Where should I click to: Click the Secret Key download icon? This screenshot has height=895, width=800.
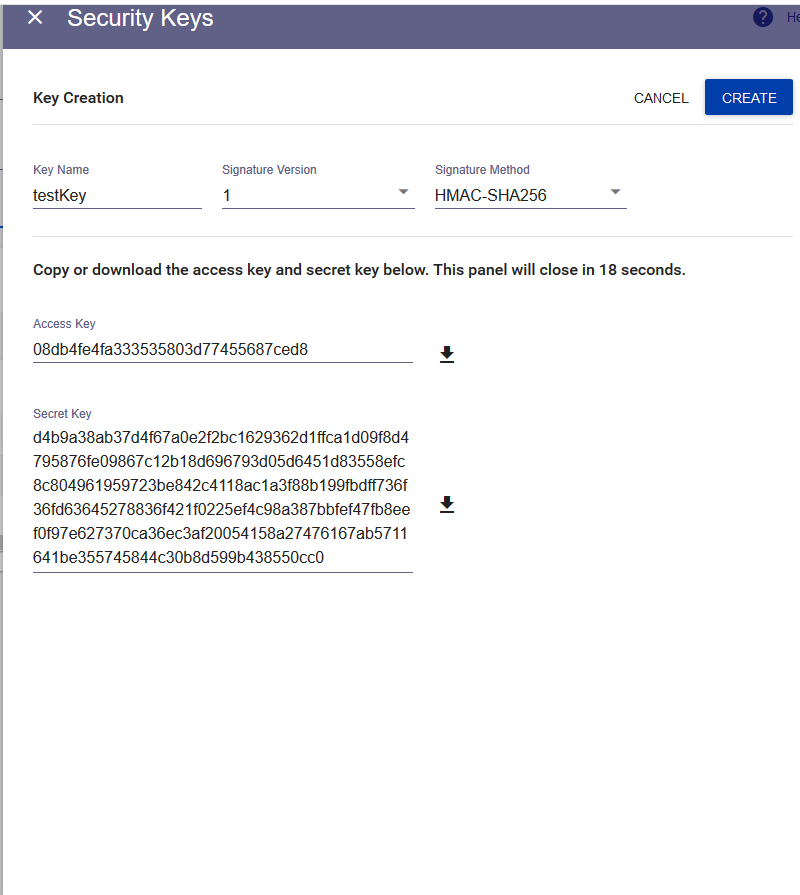pyautogui.click(x=447, y=504)
